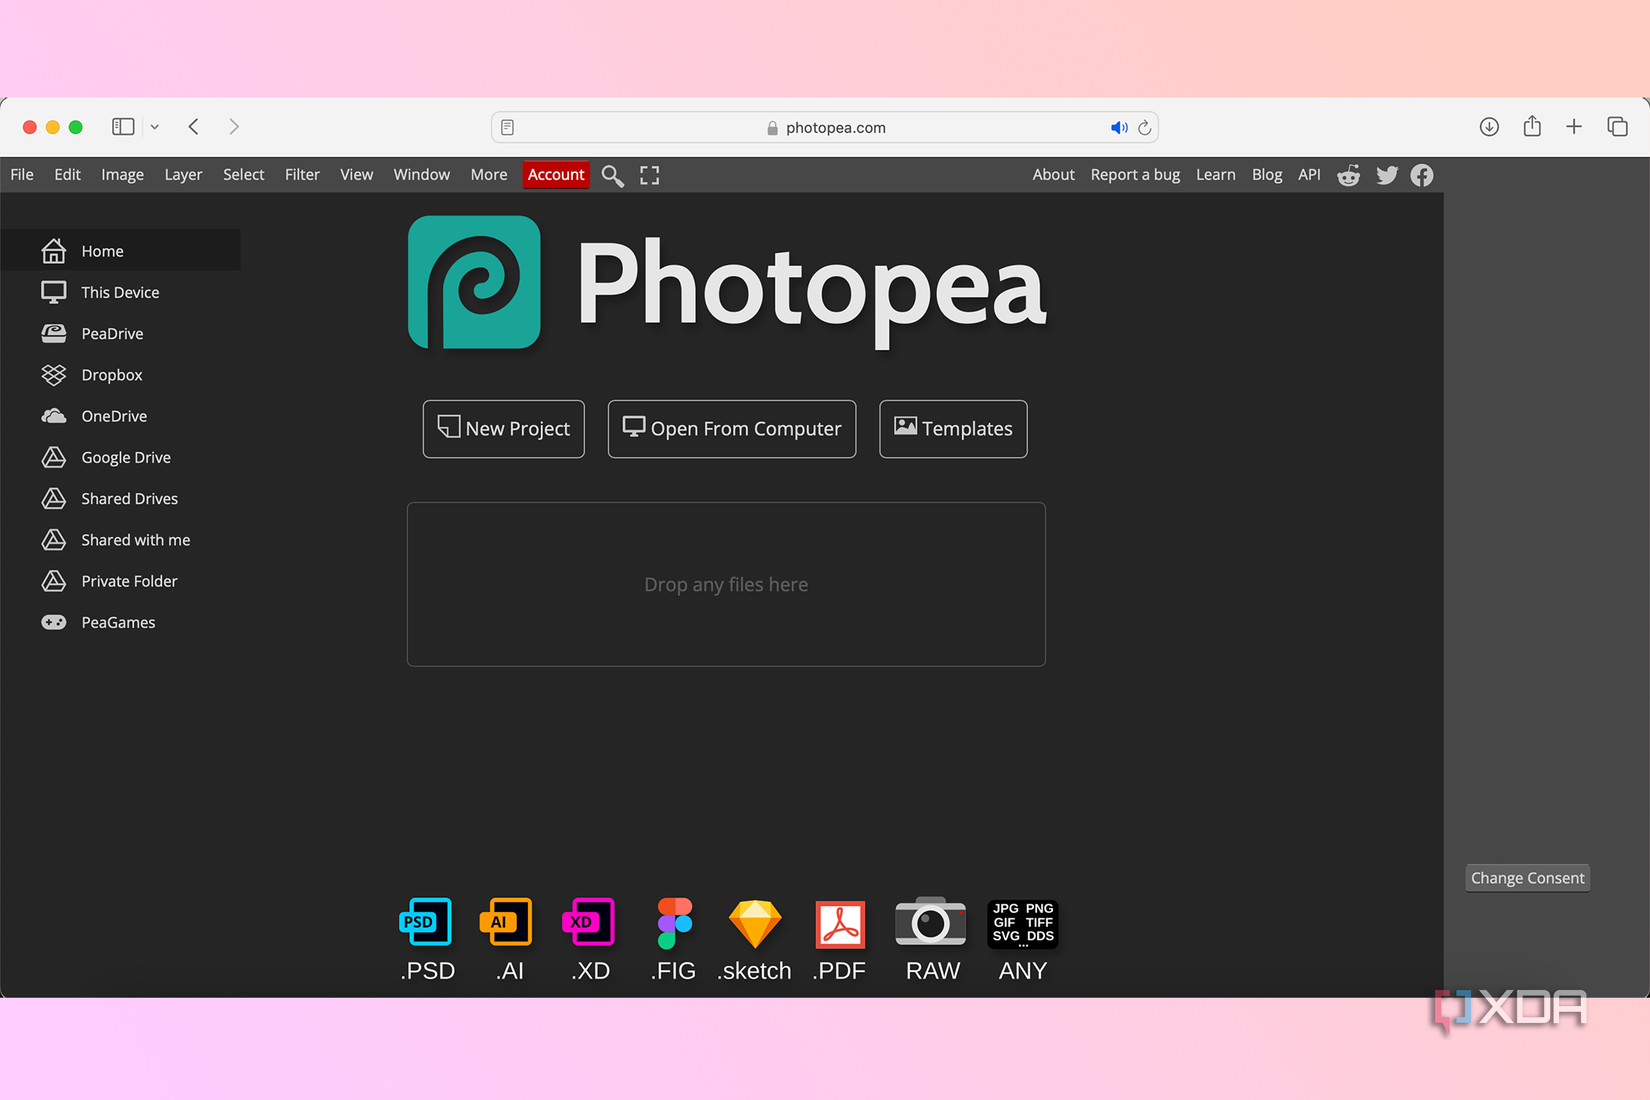Image resolution: width=1650 pixels, height=1100 pixels.
Task: Click the Safari share icon
Action: [1532, 126]
